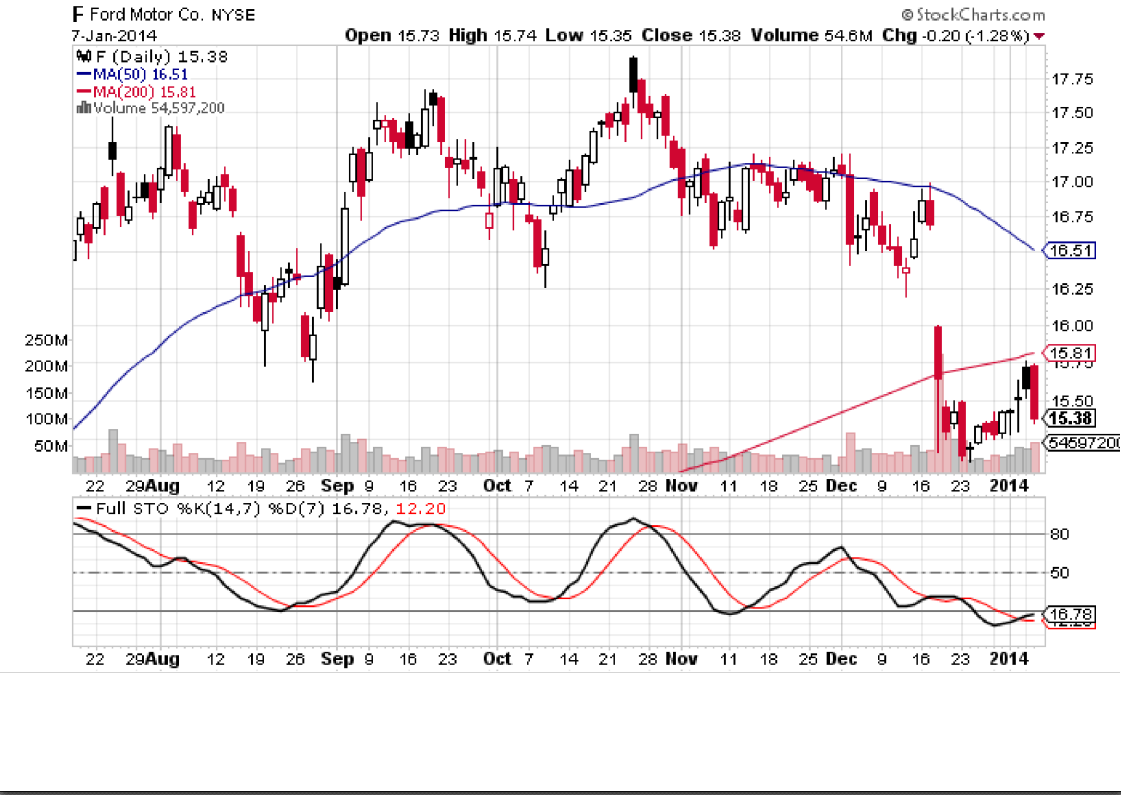1121x795 pixels.
Task: Click the blue line marker for MA(50)
Action: pyautogui.click(x=84, y=74)
